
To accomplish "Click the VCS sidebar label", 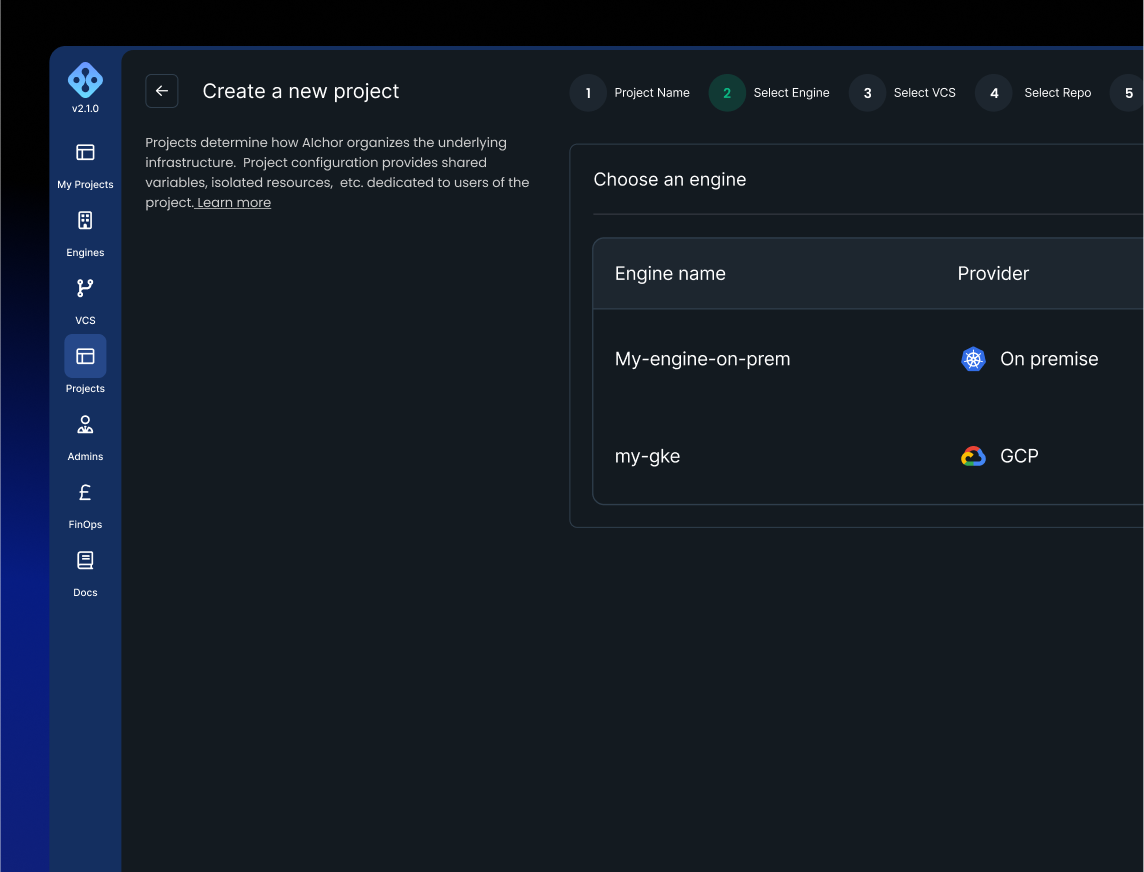I will (85, 320).
